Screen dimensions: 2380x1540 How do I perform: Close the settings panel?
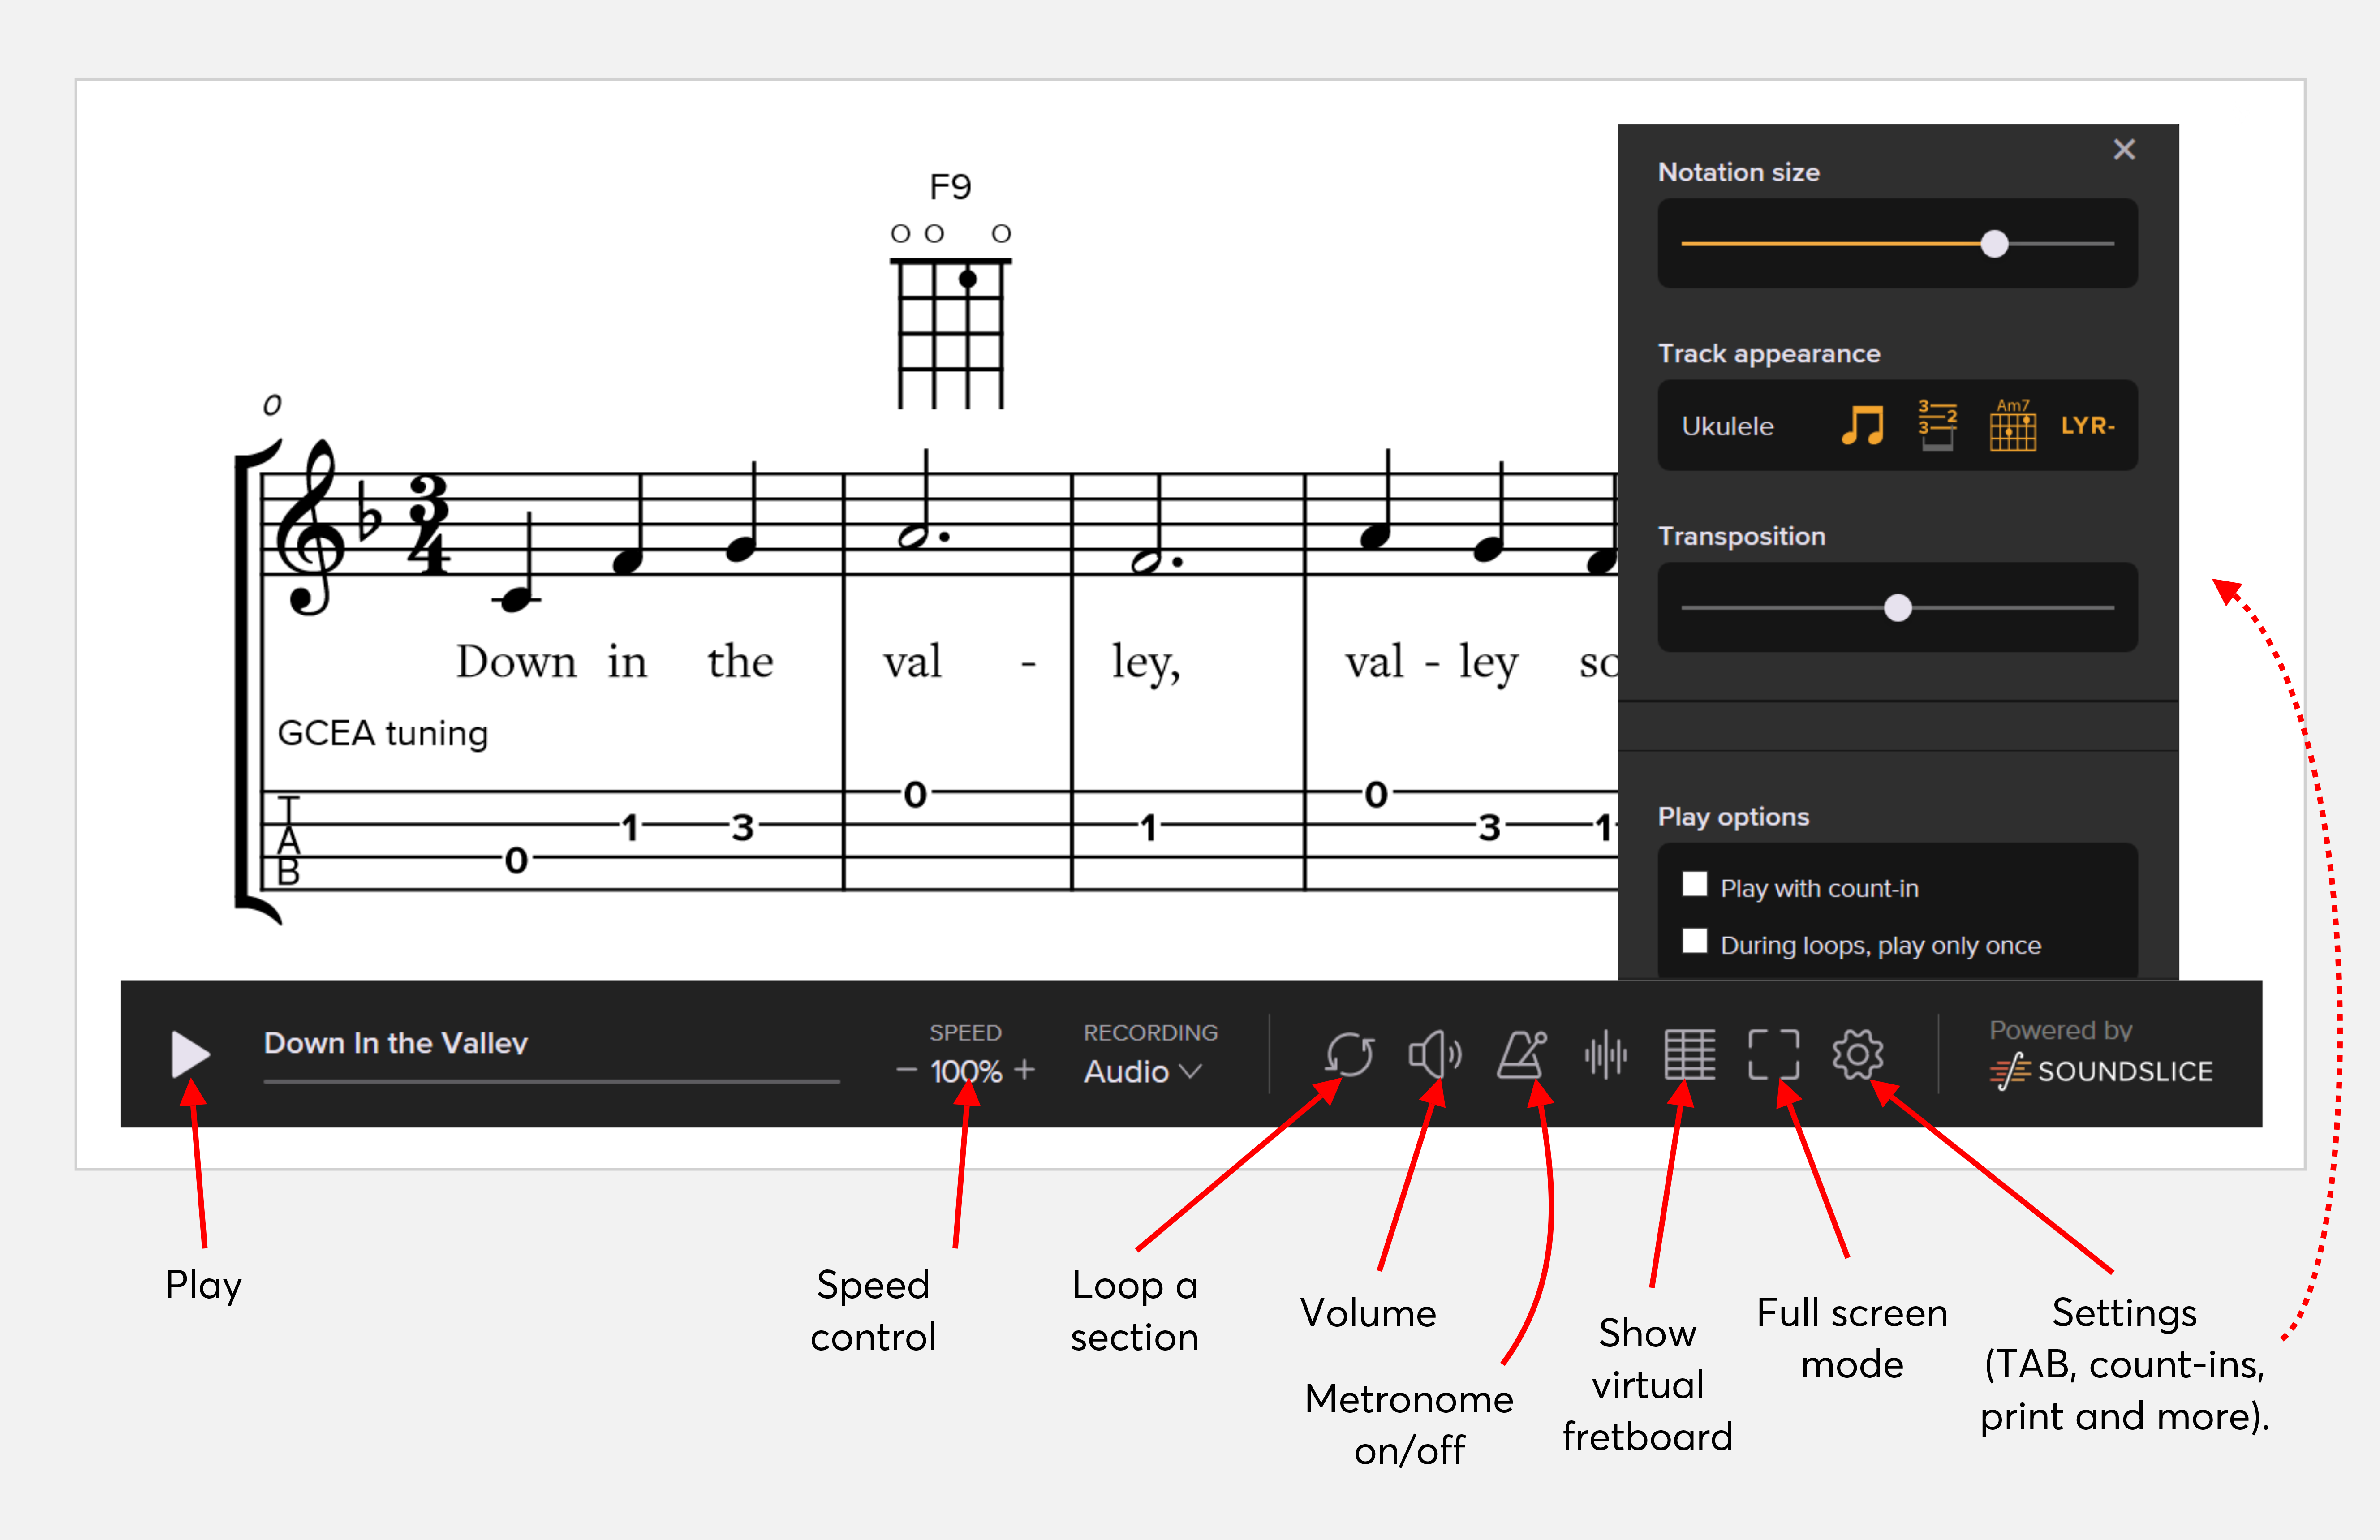pos(2124,150)
